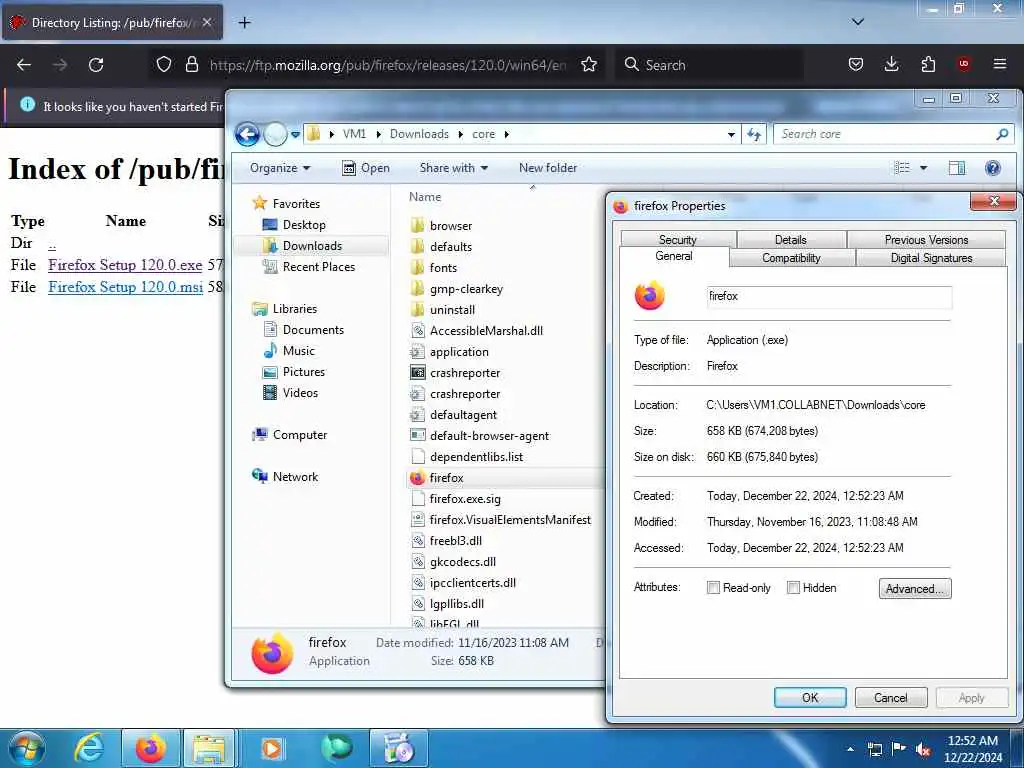Switch to the Details tab
The width and height of the screenshot is (1024, 768).
pos(790,240)
